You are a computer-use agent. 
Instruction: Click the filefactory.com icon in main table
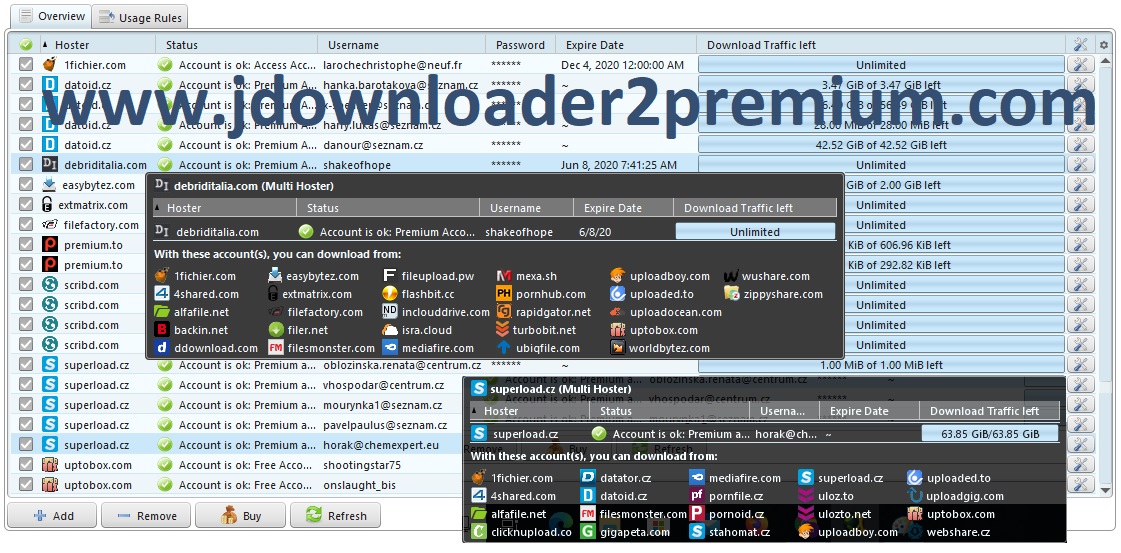[49, 225]
